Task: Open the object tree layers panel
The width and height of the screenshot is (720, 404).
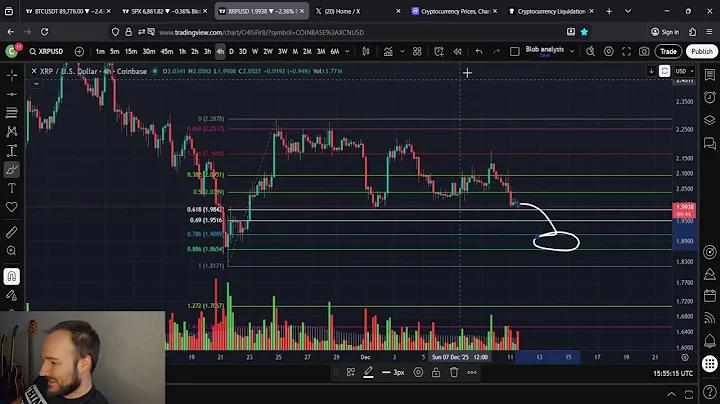Action: click(x=710, y=120)
